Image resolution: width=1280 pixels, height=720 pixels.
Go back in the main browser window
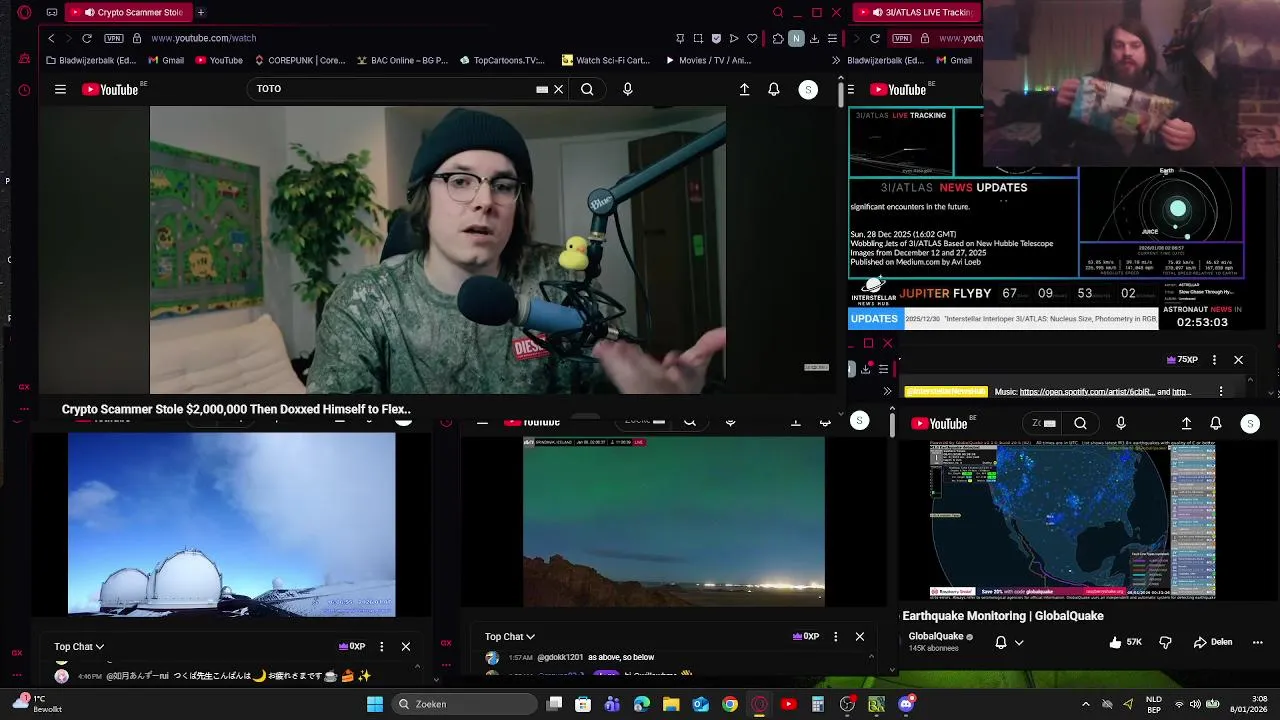tap(51, 38)
